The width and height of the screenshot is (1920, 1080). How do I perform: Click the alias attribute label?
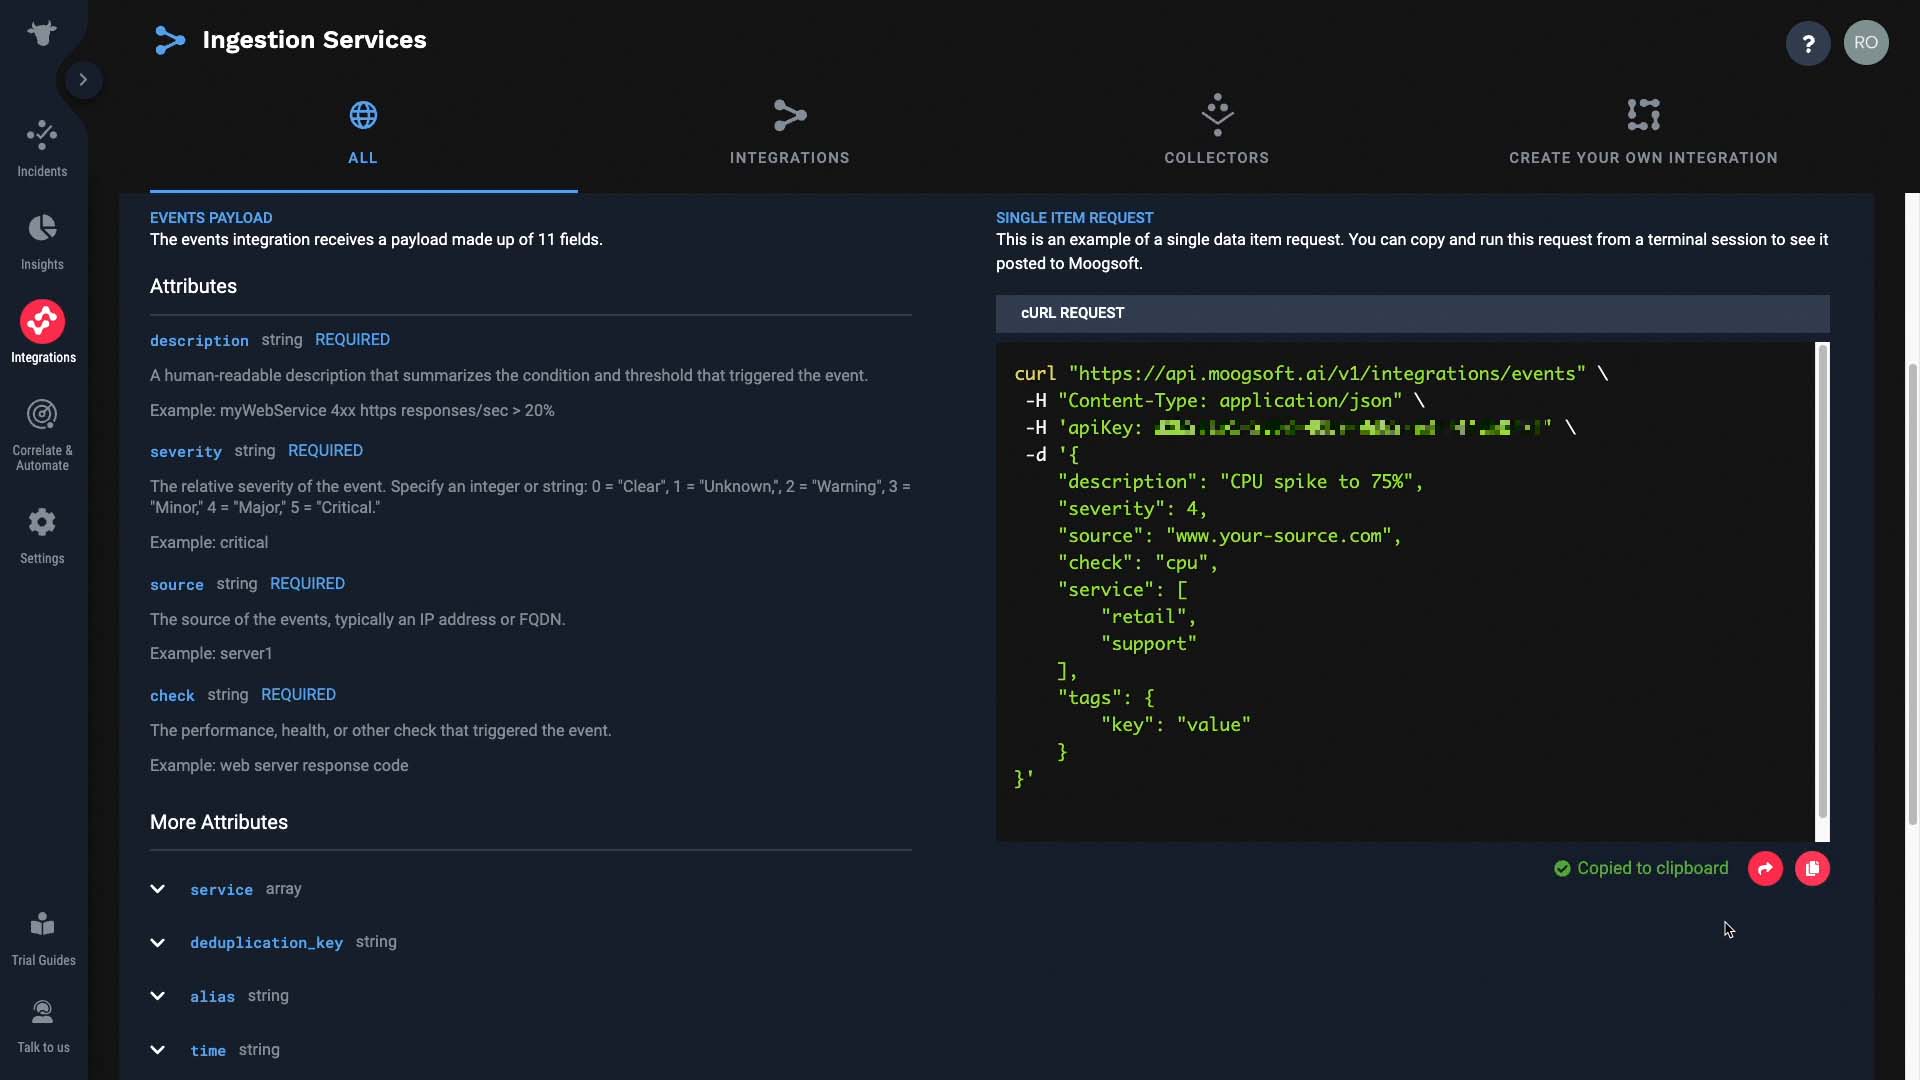pos(212,997)
